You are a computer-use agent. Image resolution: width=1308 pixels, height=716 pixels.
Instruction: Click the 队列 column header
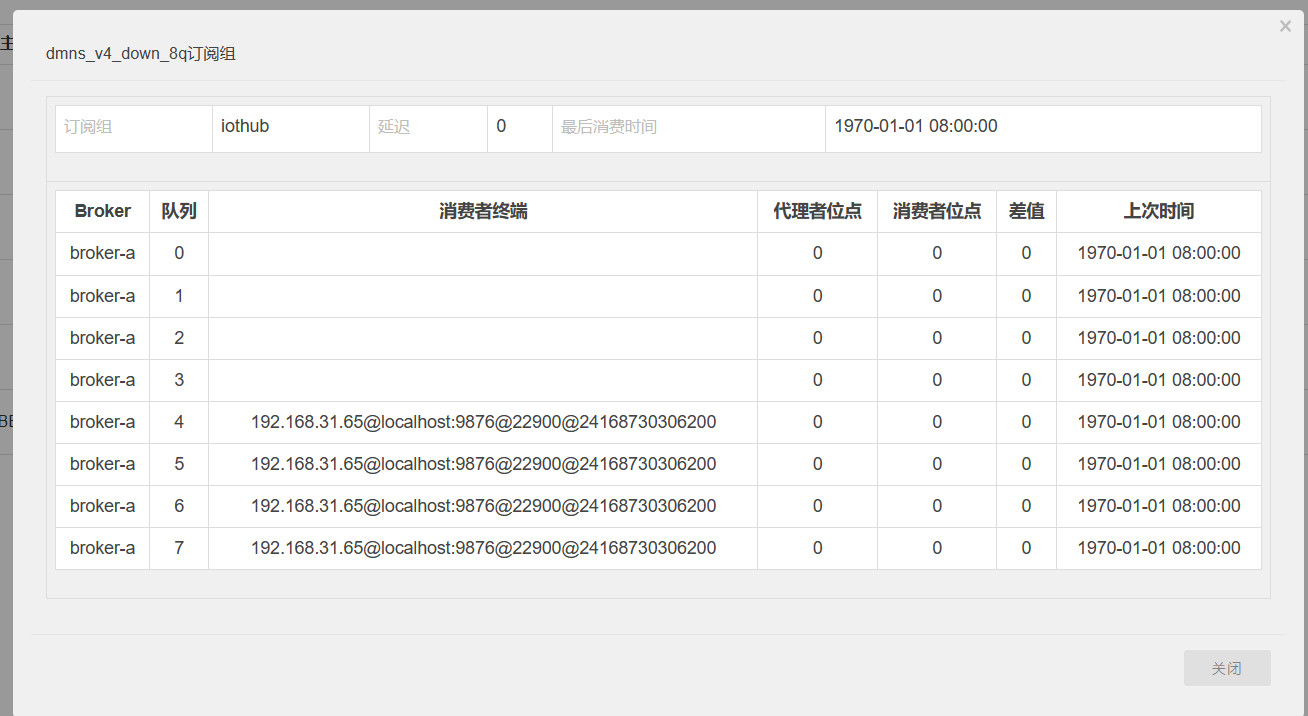click(x=179, y=211)
